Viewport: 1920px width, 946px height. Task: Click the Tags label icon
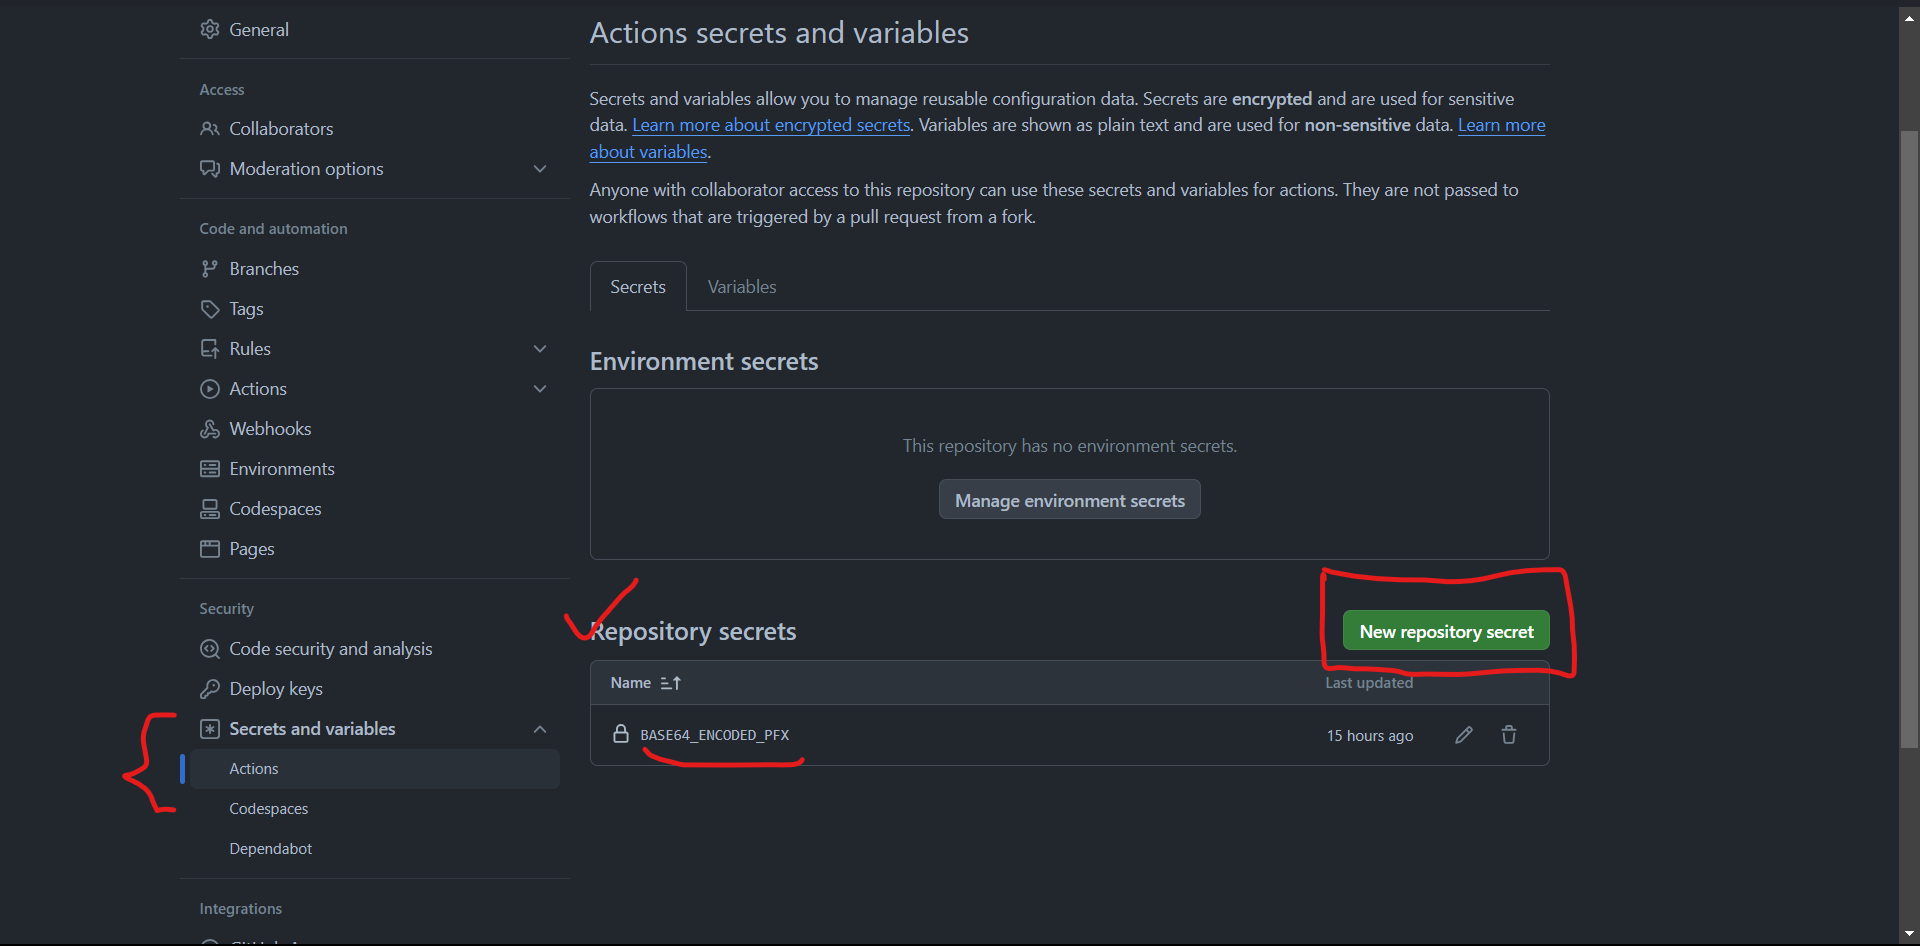pos(210,309)
